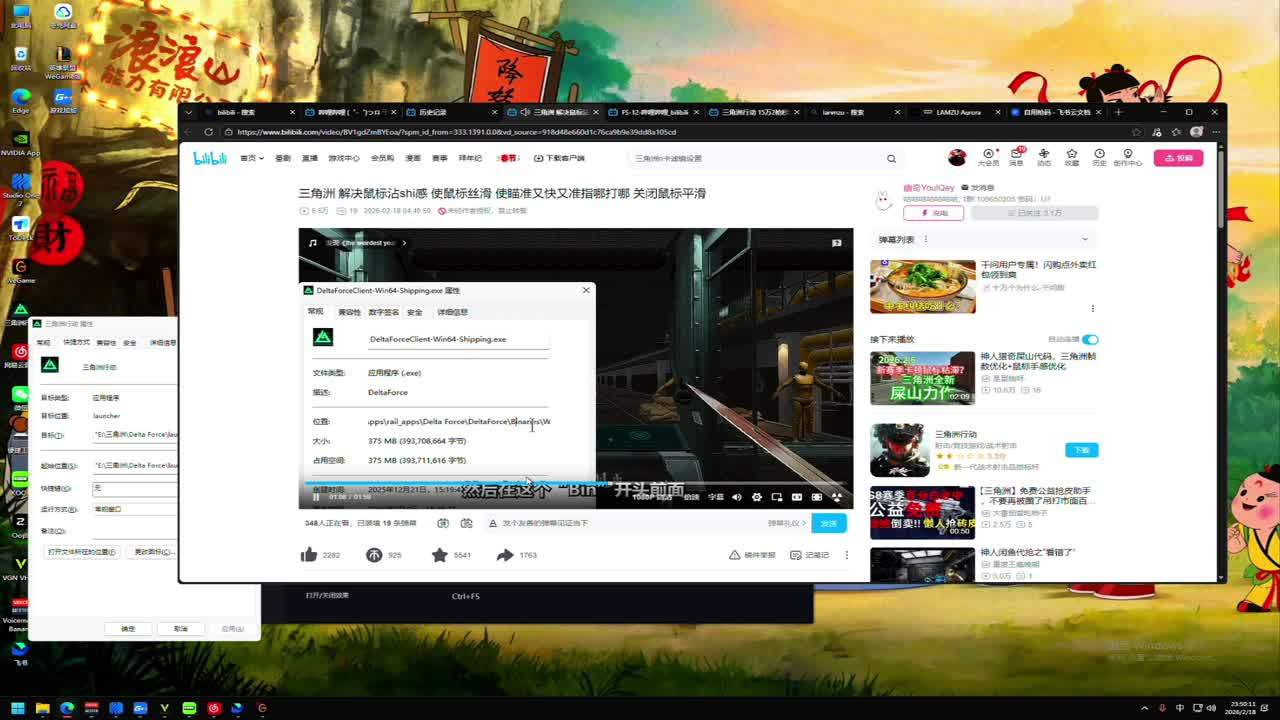Image resolution: width=1280 pixels, height=720 pixels.
Task: Bookmark page with address bar star
Action: pos(1136,132)
